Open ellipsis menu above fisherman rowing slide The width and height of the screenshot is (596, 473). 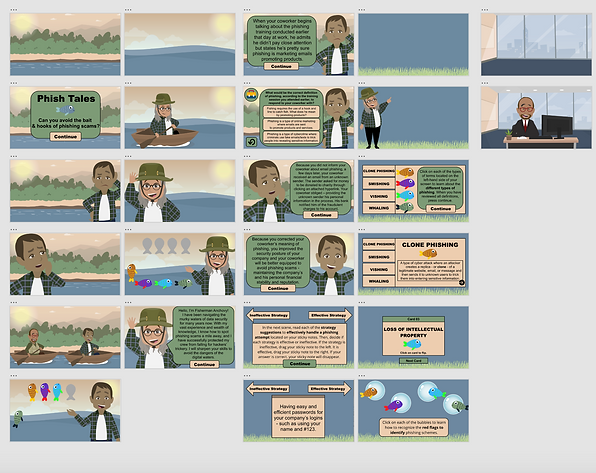[128, 83]
